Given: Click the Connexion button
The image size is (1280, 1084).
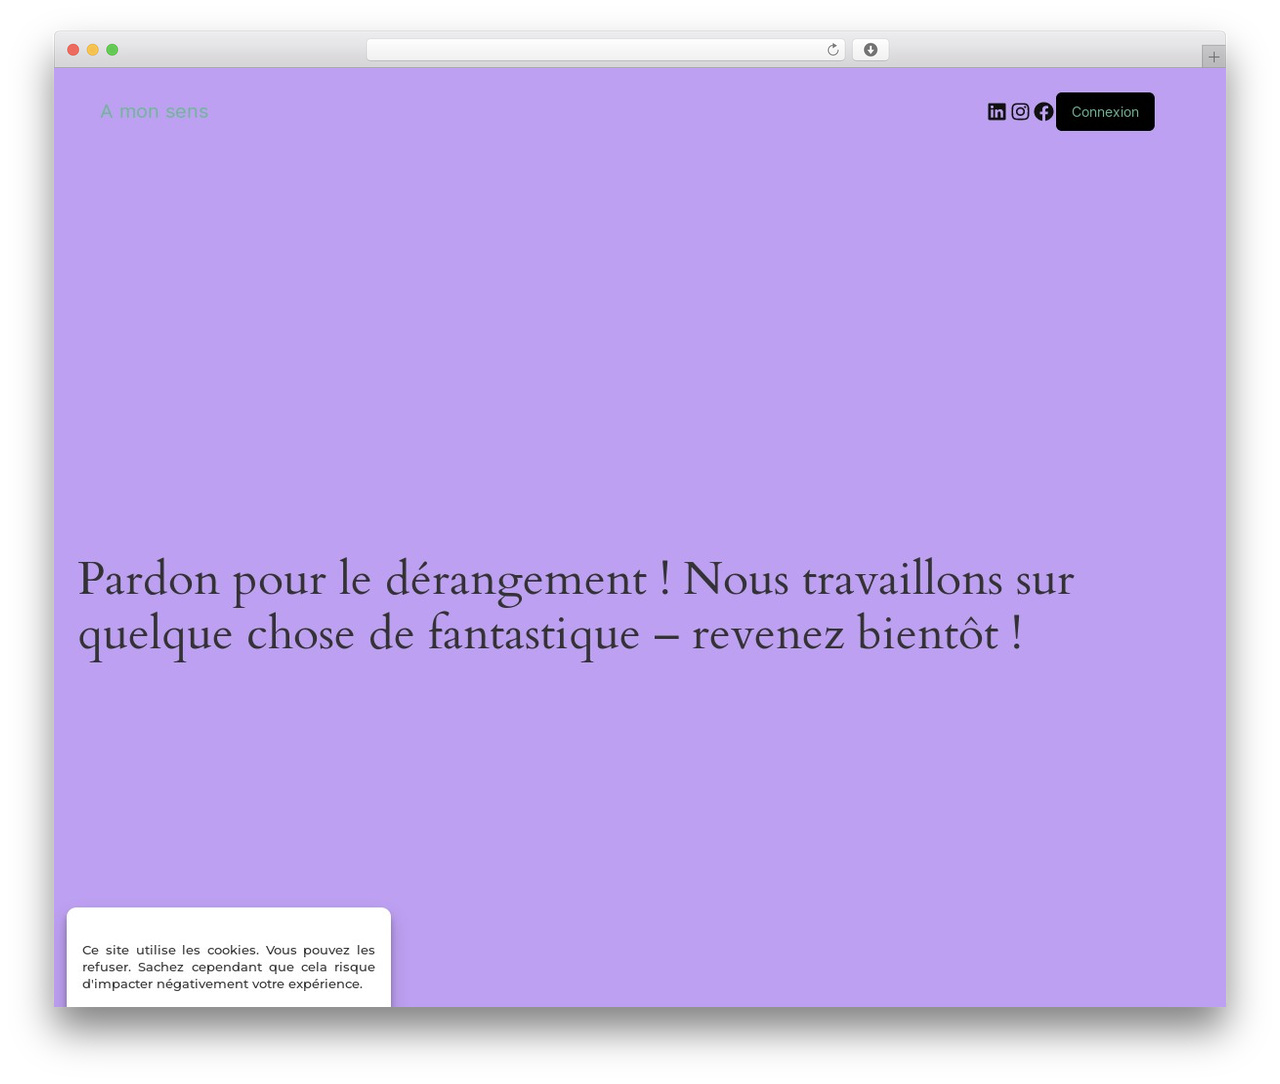Looking at the screenshot, I should [x=1105, y=112].
